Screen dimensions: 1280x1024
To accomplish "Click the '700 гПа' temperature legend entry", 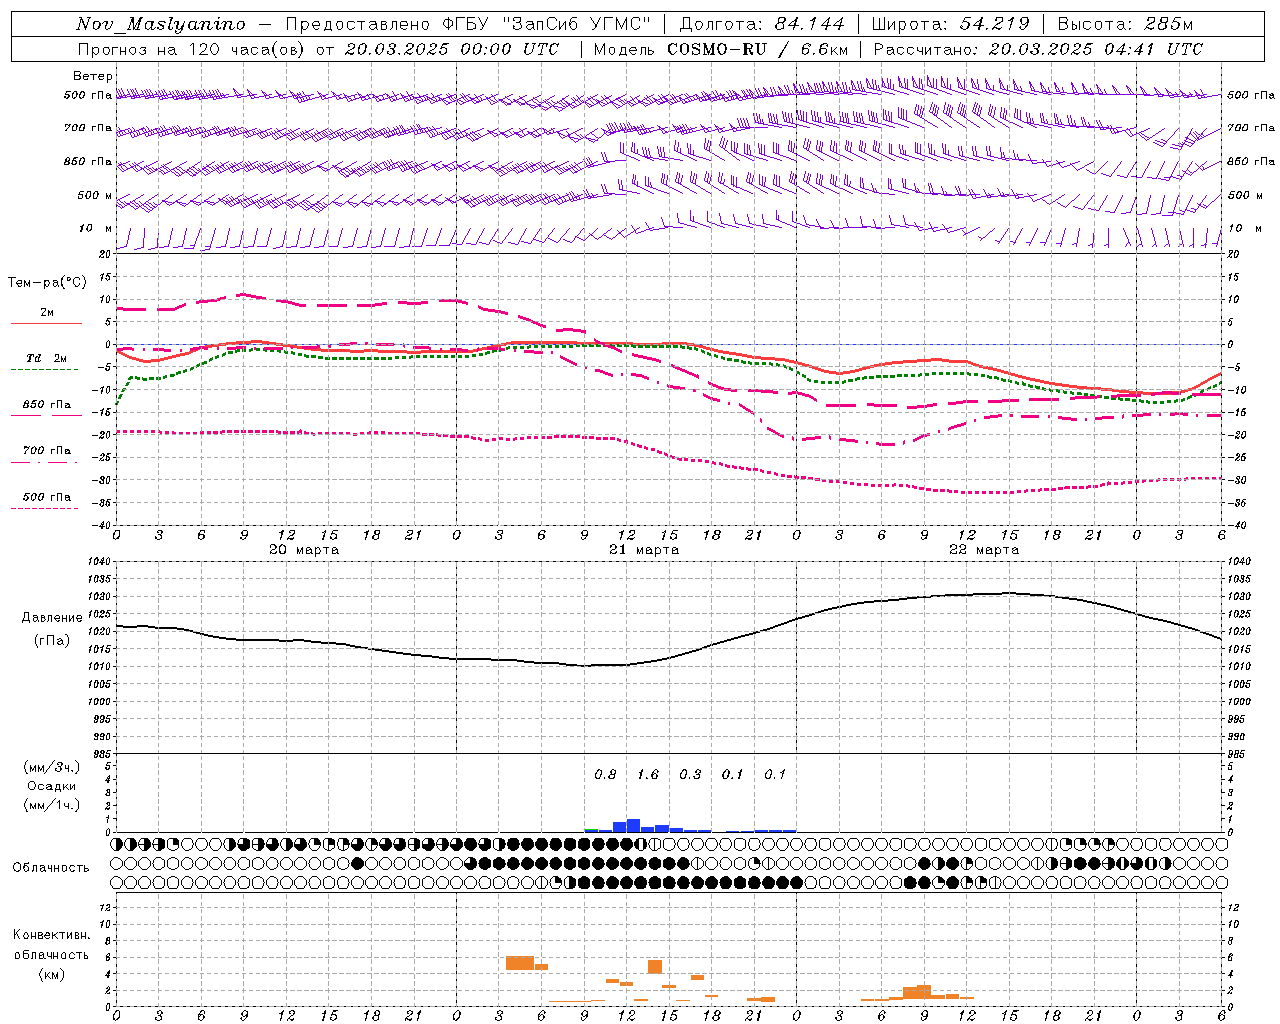I will point(47,451).
